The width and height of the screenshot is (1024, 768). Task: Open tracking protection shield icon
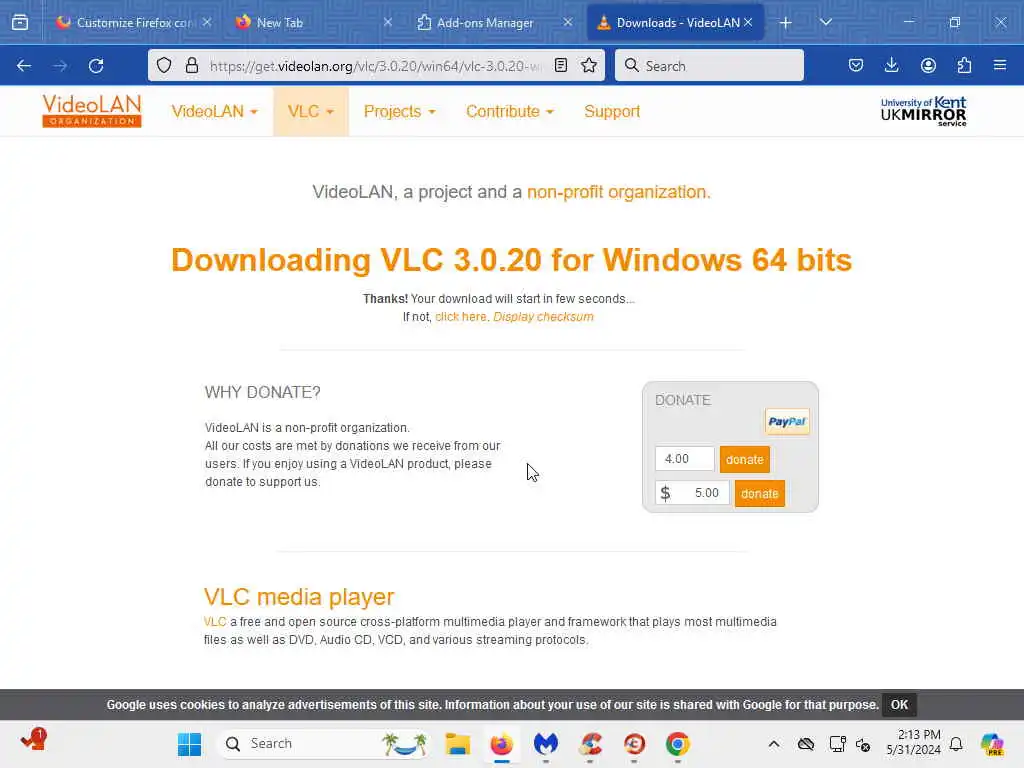(164, 65)
